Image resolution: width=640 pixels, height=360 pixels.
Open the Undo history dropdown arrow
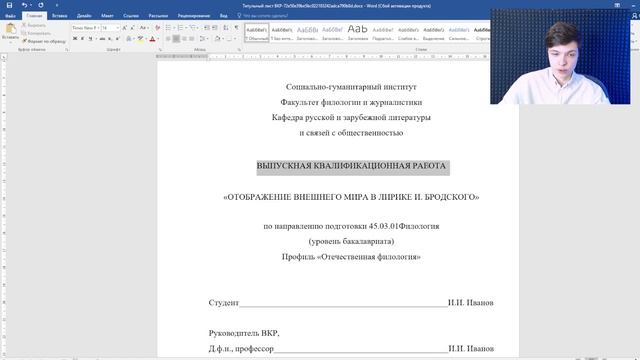(x=31, y=5)
